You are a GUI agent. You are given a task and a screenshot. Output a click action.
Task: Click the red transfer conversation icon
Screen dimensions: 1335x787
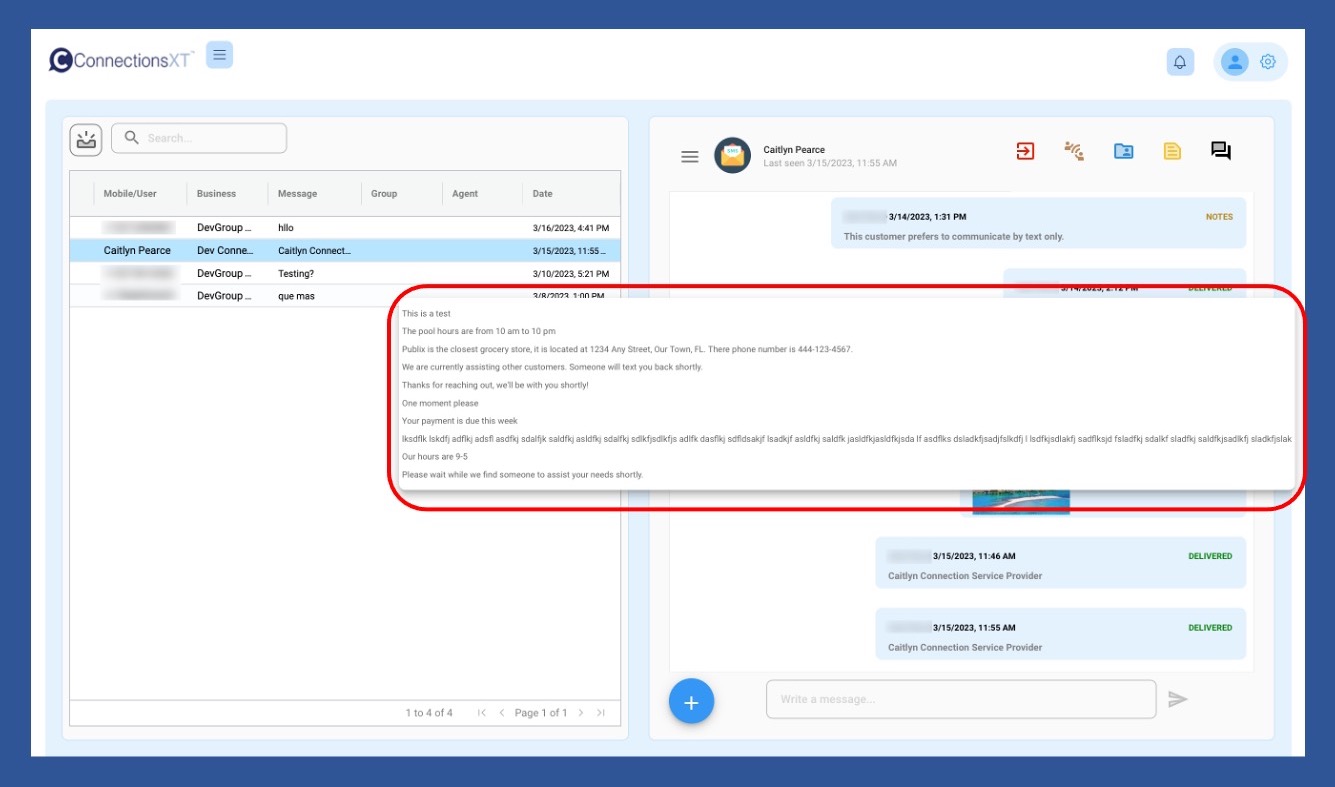(1025, 151)
